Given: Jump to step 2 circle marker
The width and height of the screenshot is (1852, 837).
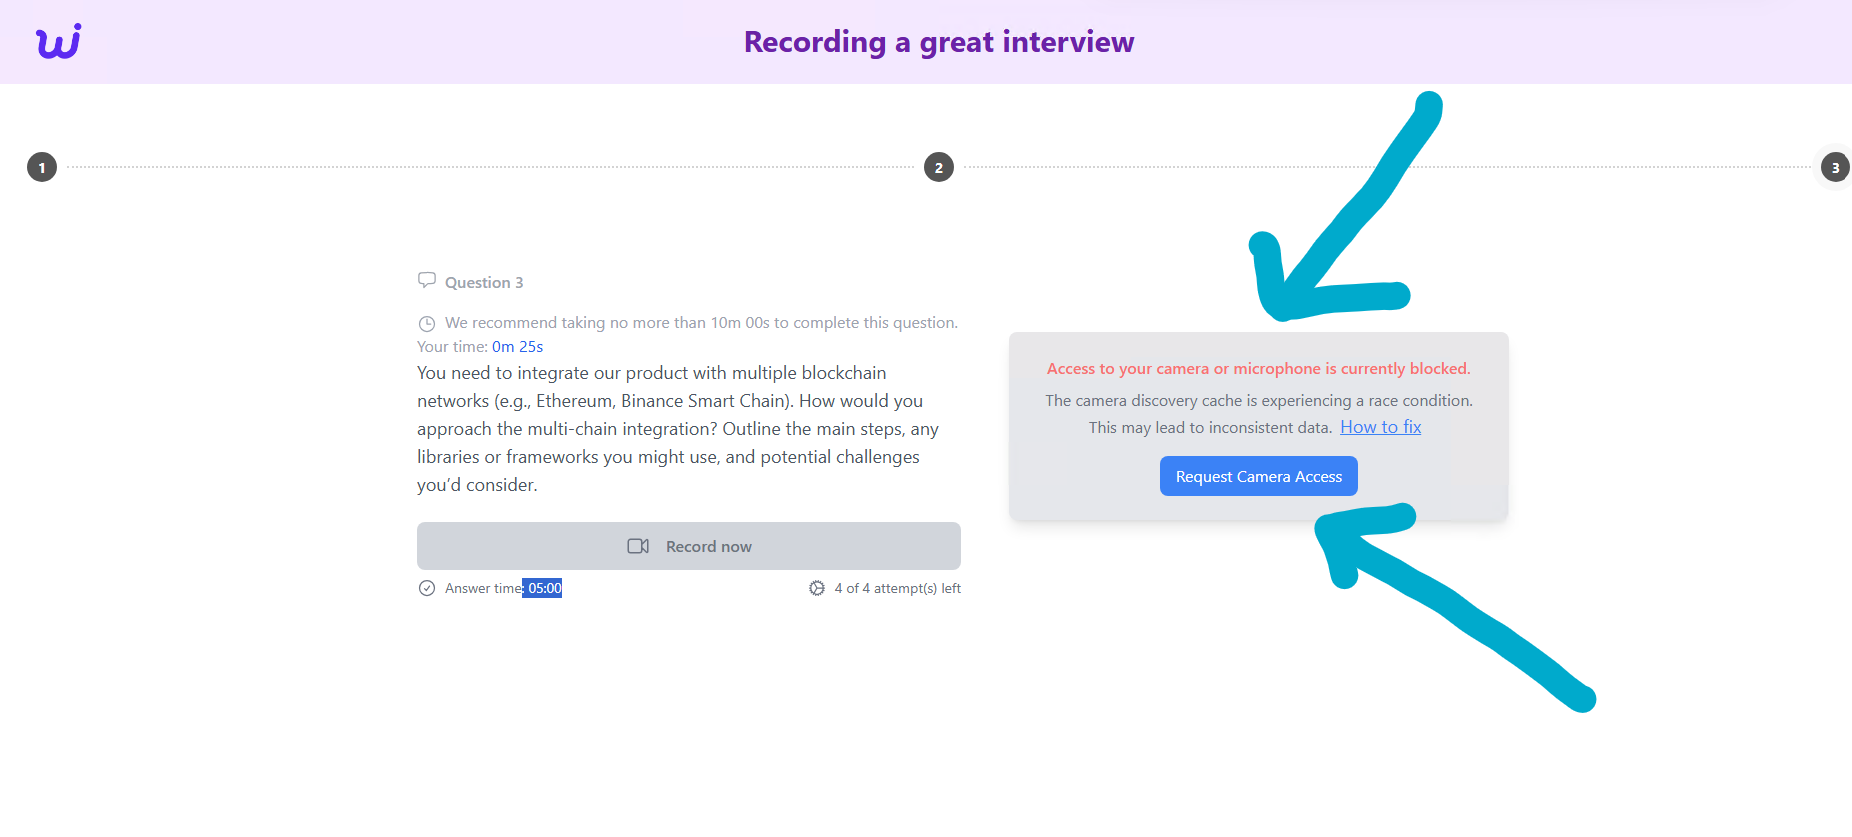Looking at the screenshot, I should click(938, 168).
